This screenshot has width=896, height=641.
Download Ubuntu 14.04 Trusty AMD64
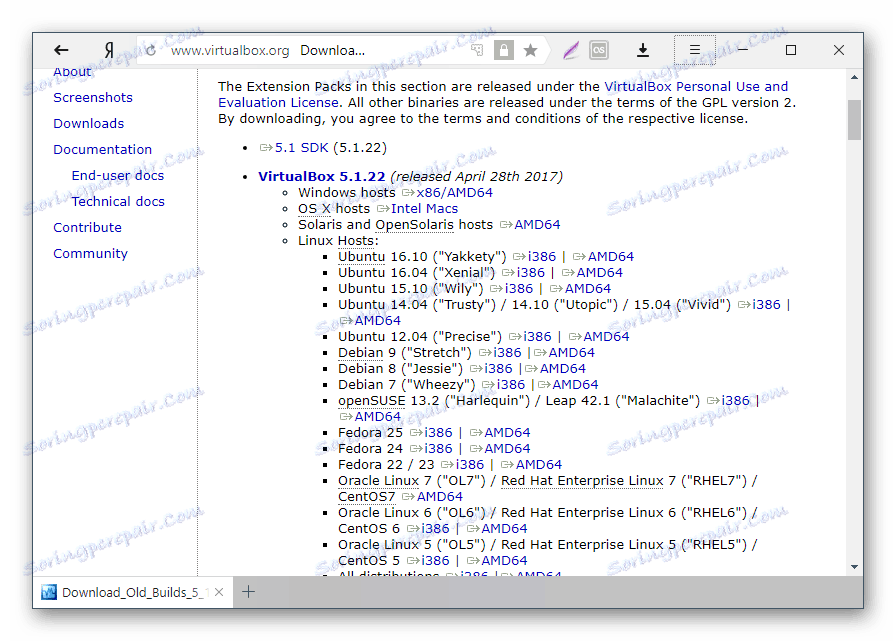377,320
